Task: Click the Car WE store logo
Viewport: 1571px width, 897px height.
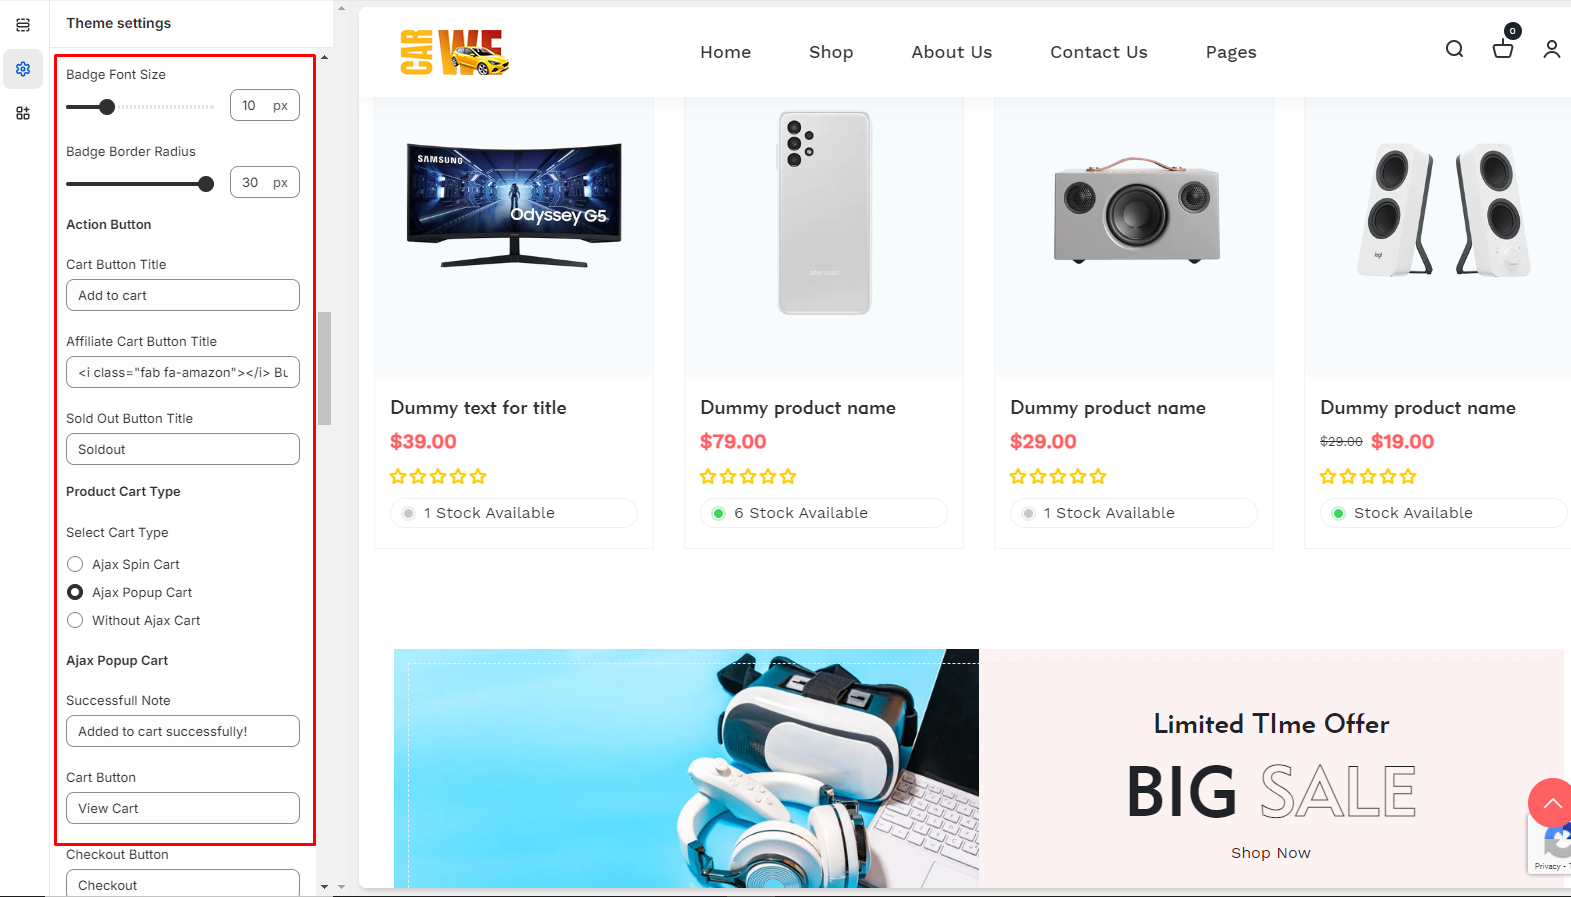Action: tap(455, 52)
